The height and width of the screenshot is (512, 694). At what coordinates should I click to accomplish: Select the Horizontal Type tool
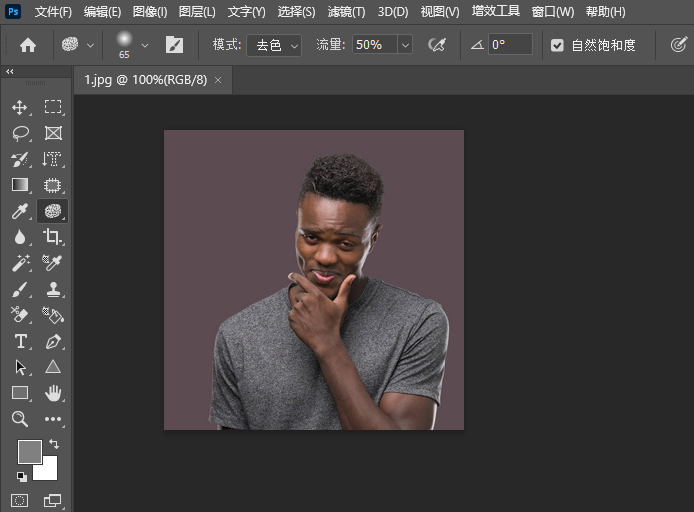click(20, 341)
